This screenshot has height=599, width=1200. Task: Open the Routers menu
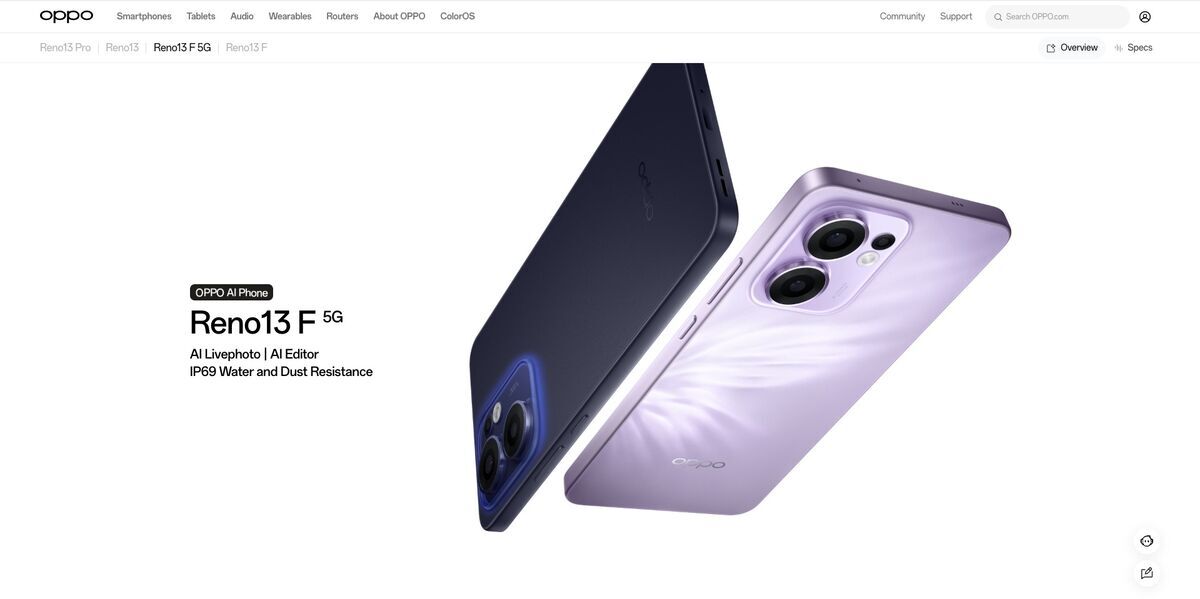tap(342, 16)
